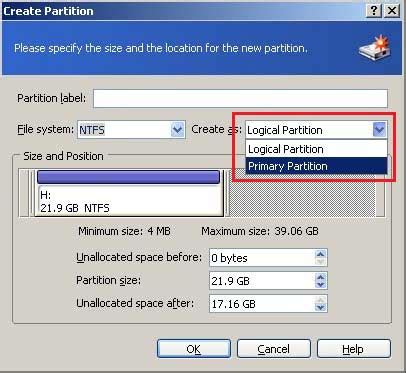The height and width of the screenshot is (373, 406).
Task: Cancel the Create Partition dialog
Action: click(x=274, y=349)
